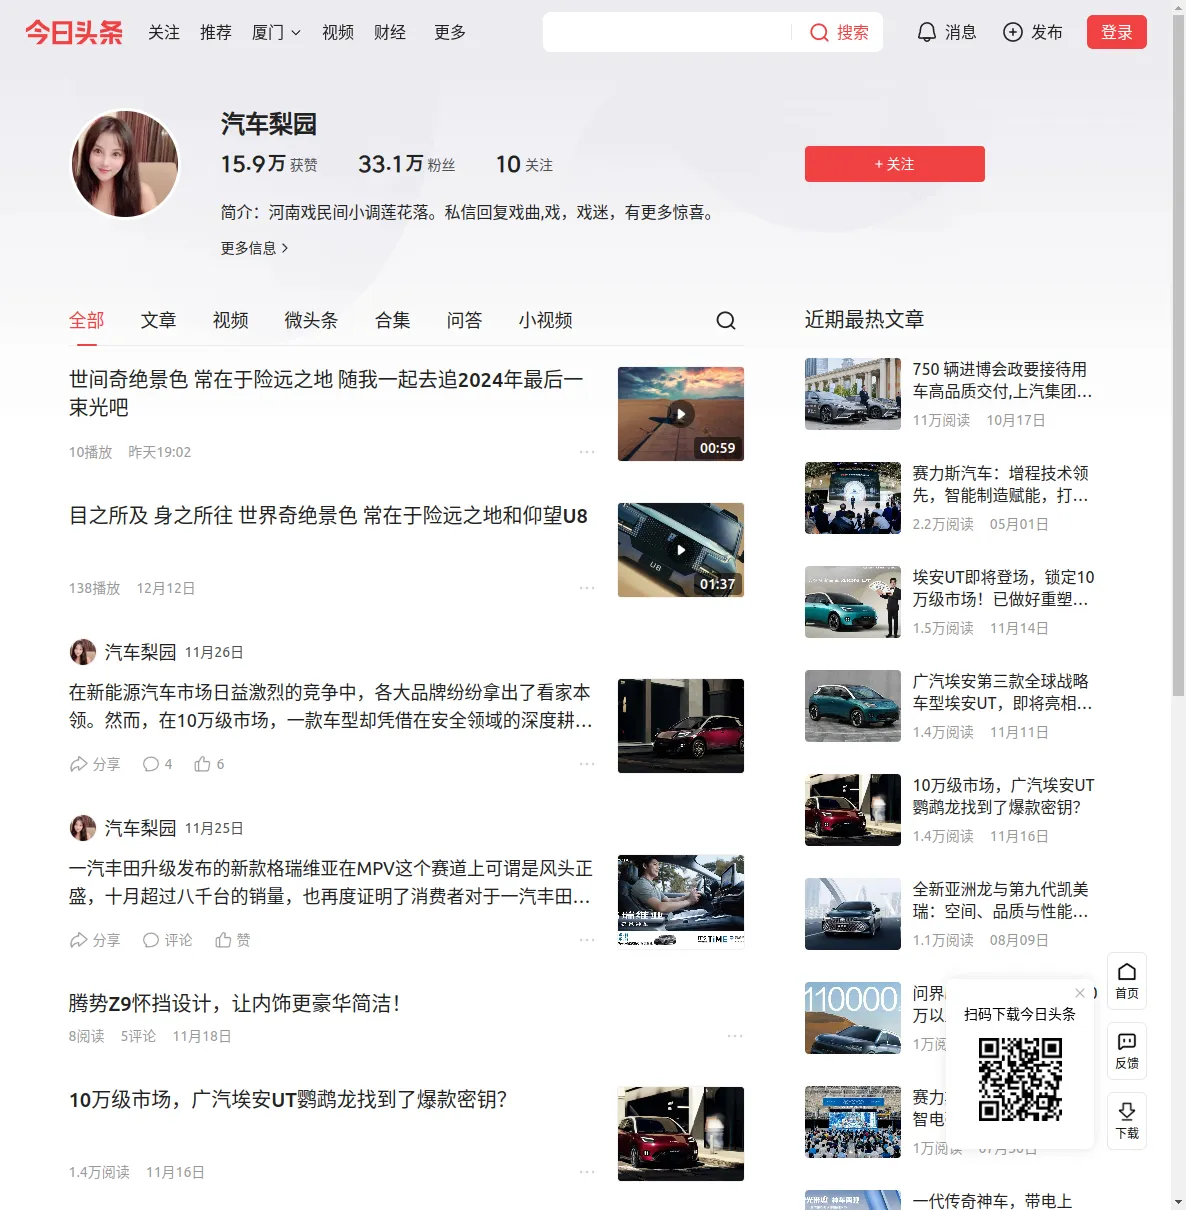Switch to the 问答 tab

(465, 320)
